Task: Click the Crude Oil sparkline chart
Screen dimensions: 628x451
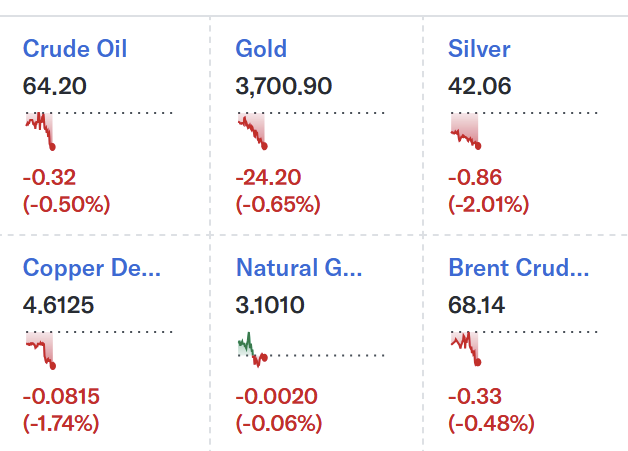Action: pos(99,131)
